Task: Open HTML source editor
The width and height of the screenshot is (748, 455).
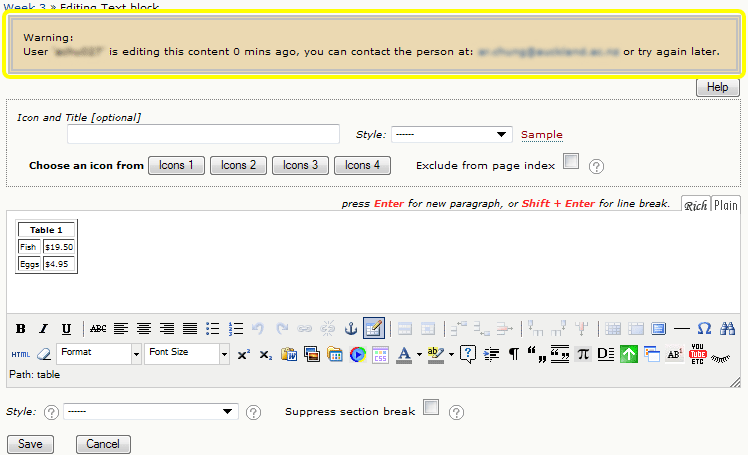Action: tap(21, 354)
